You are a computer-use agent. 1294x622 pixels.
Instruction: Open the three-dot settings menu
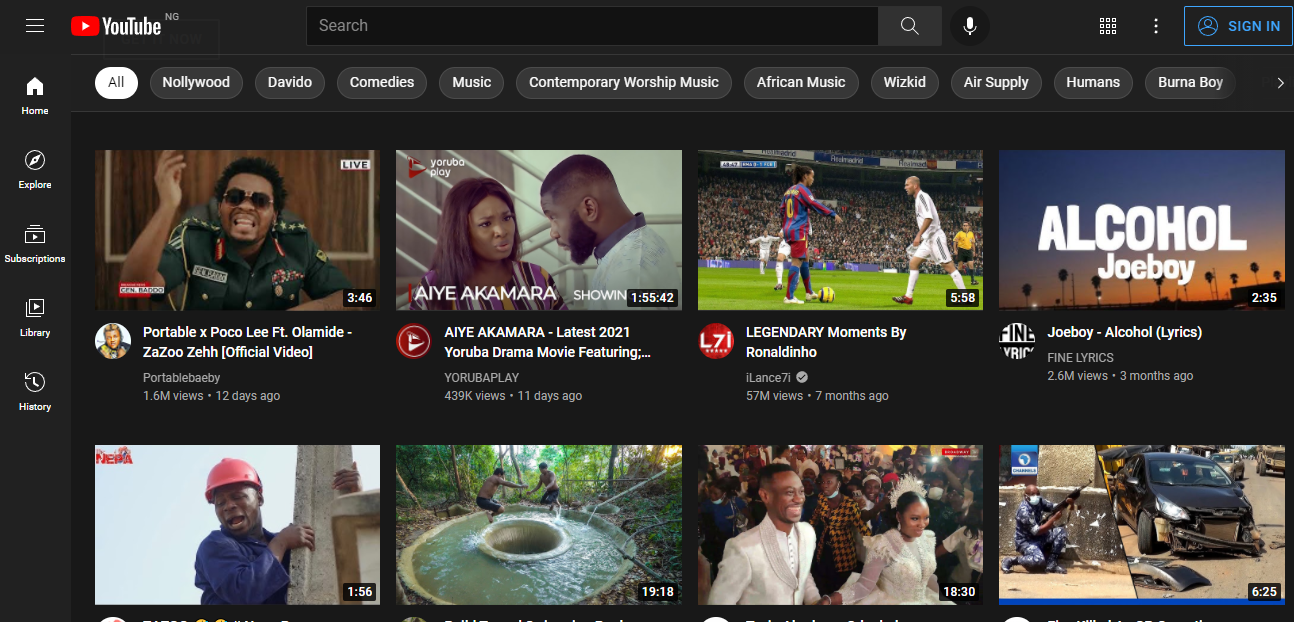click(1156, 26)
